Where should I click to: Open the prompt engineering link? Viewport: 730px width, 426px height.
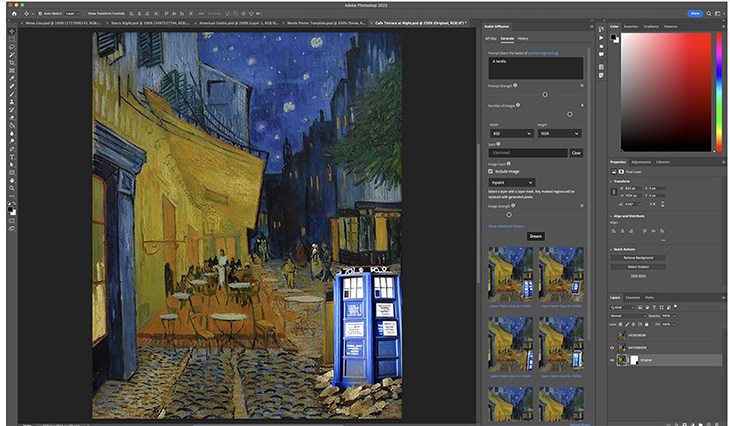[x=543, y=53]
